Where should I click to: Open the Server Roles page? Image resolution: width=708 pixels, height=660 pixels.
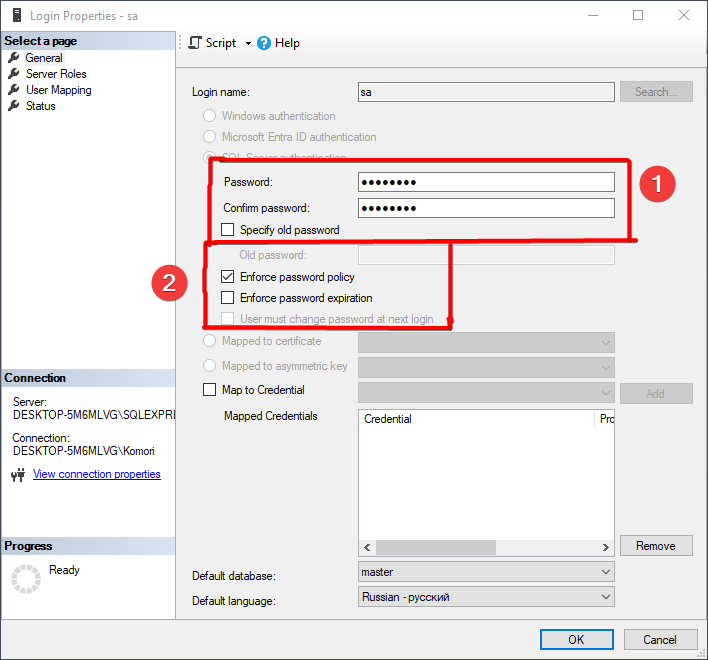(x=56, y=74)
